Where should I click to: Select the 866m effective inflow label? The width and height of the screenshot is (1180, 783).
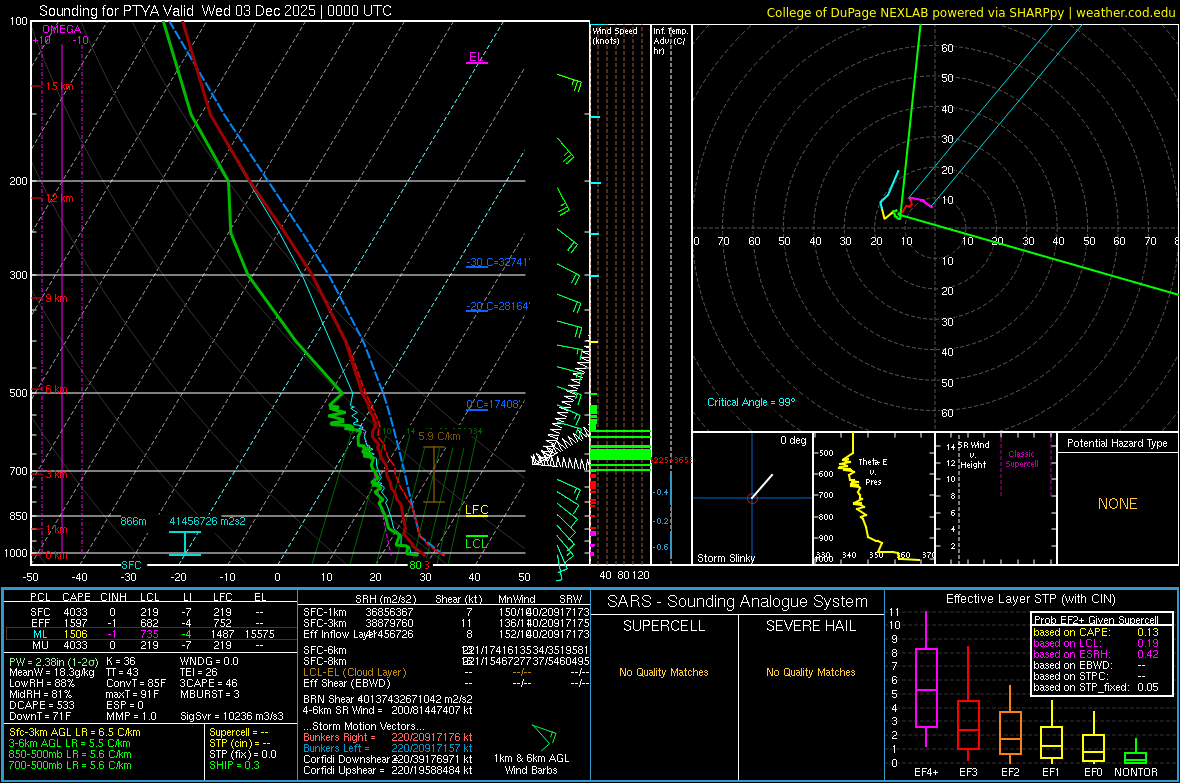pos(133,521)
